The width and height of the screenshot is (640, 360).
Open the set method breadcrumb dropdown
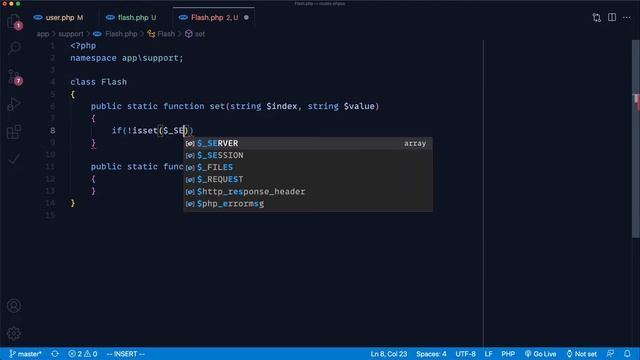click(195, 34)
